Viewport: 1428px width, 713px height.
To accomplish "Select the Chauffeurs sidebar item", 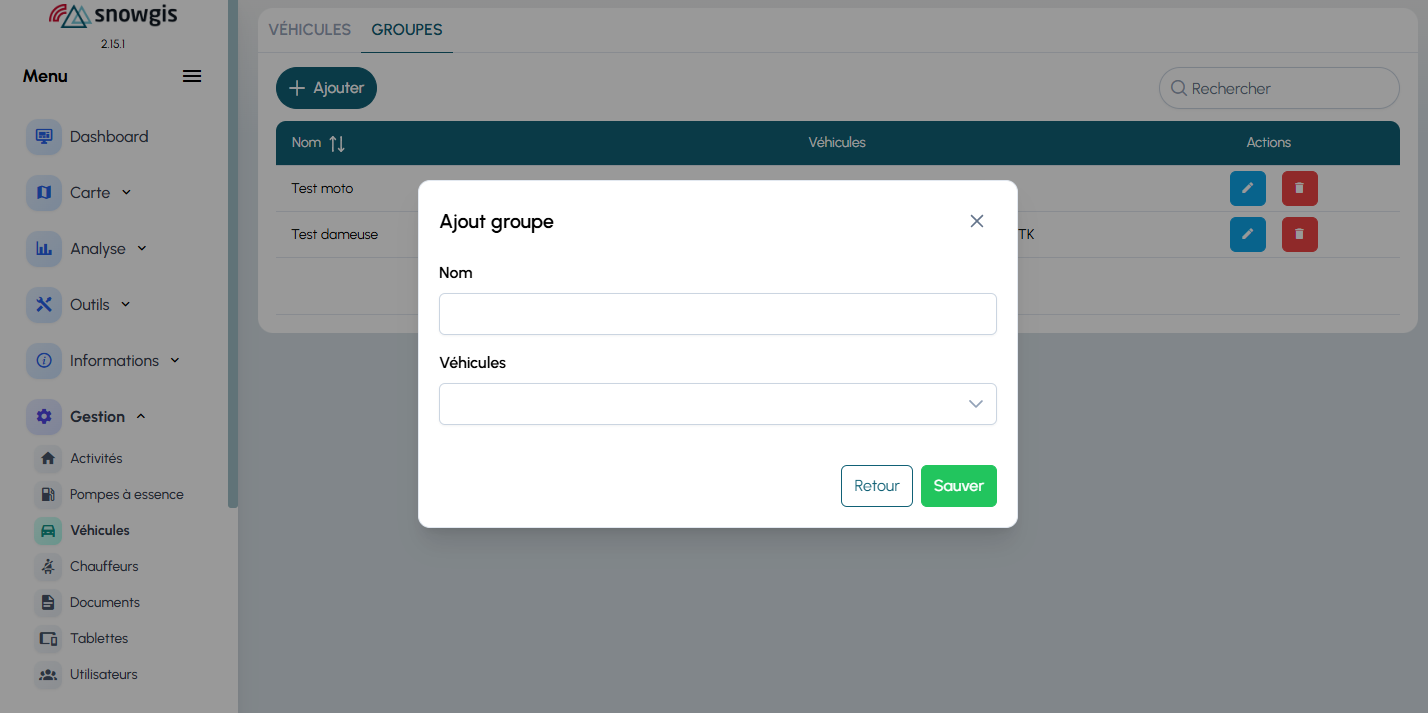I will [x=104, y=566].
